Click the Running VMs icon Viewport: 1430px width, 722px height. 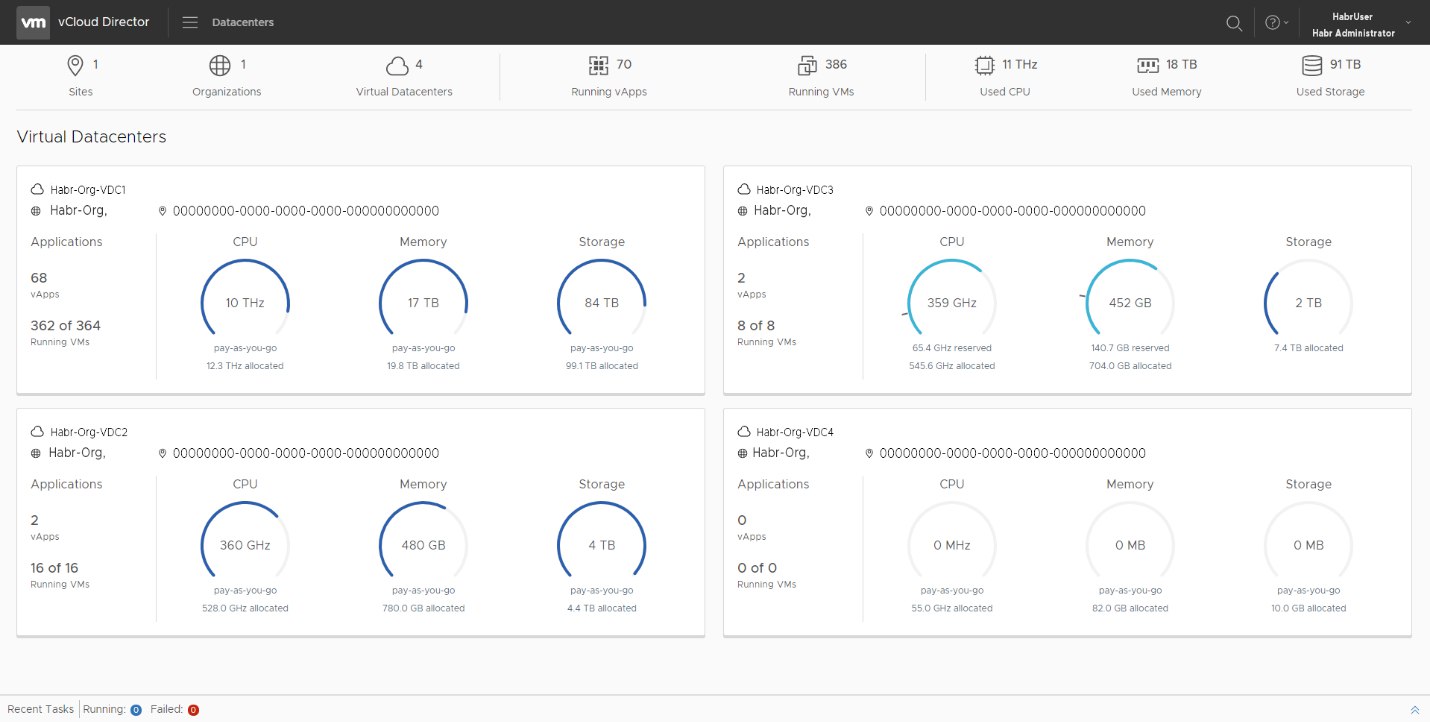[808, 66]
